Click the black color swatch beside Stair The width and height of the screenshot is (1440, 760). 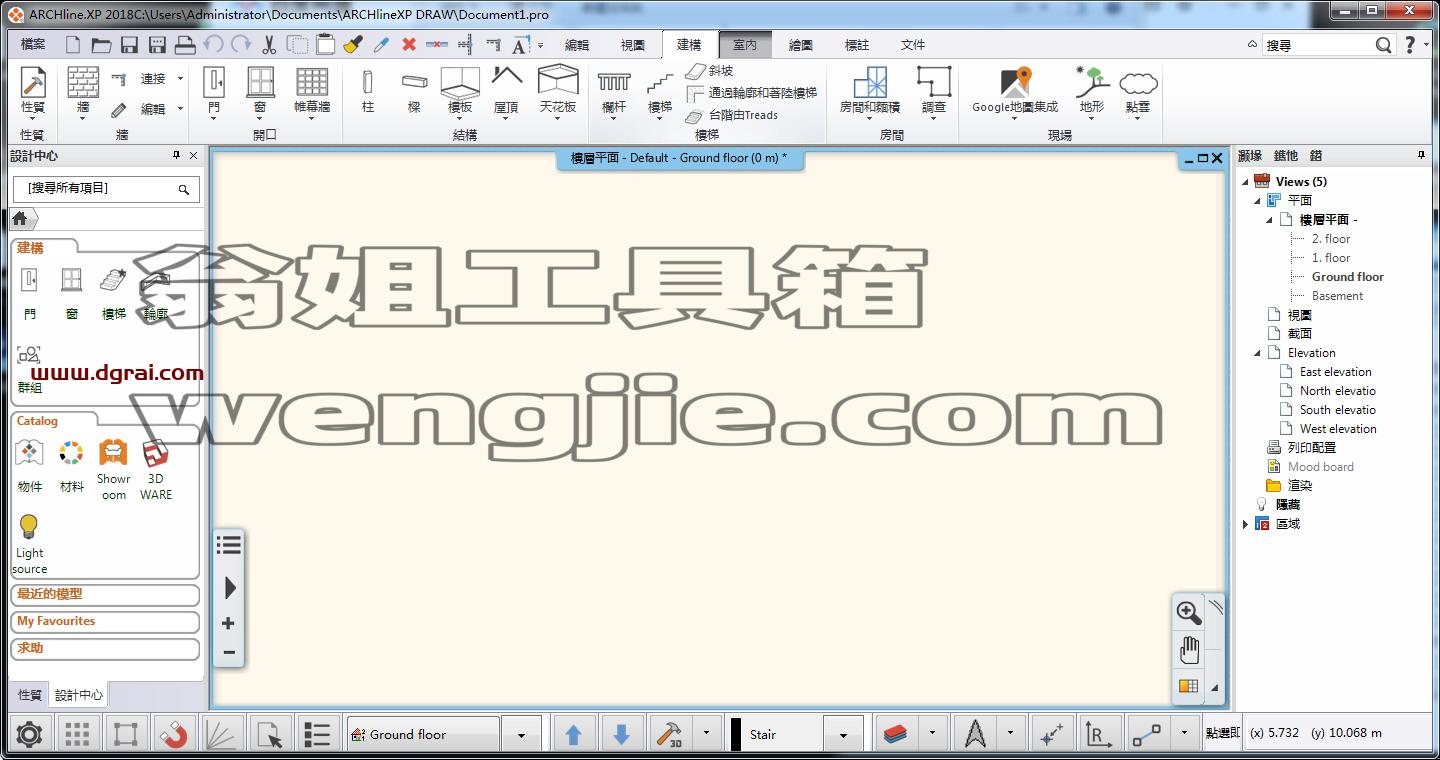(736, 735)
